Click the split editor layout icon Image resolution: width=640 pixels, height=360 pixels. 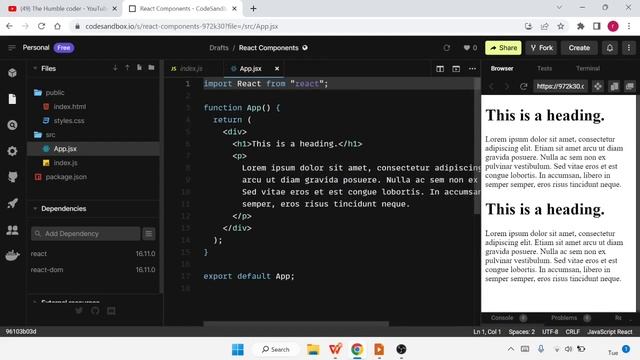tap(440, 69)
